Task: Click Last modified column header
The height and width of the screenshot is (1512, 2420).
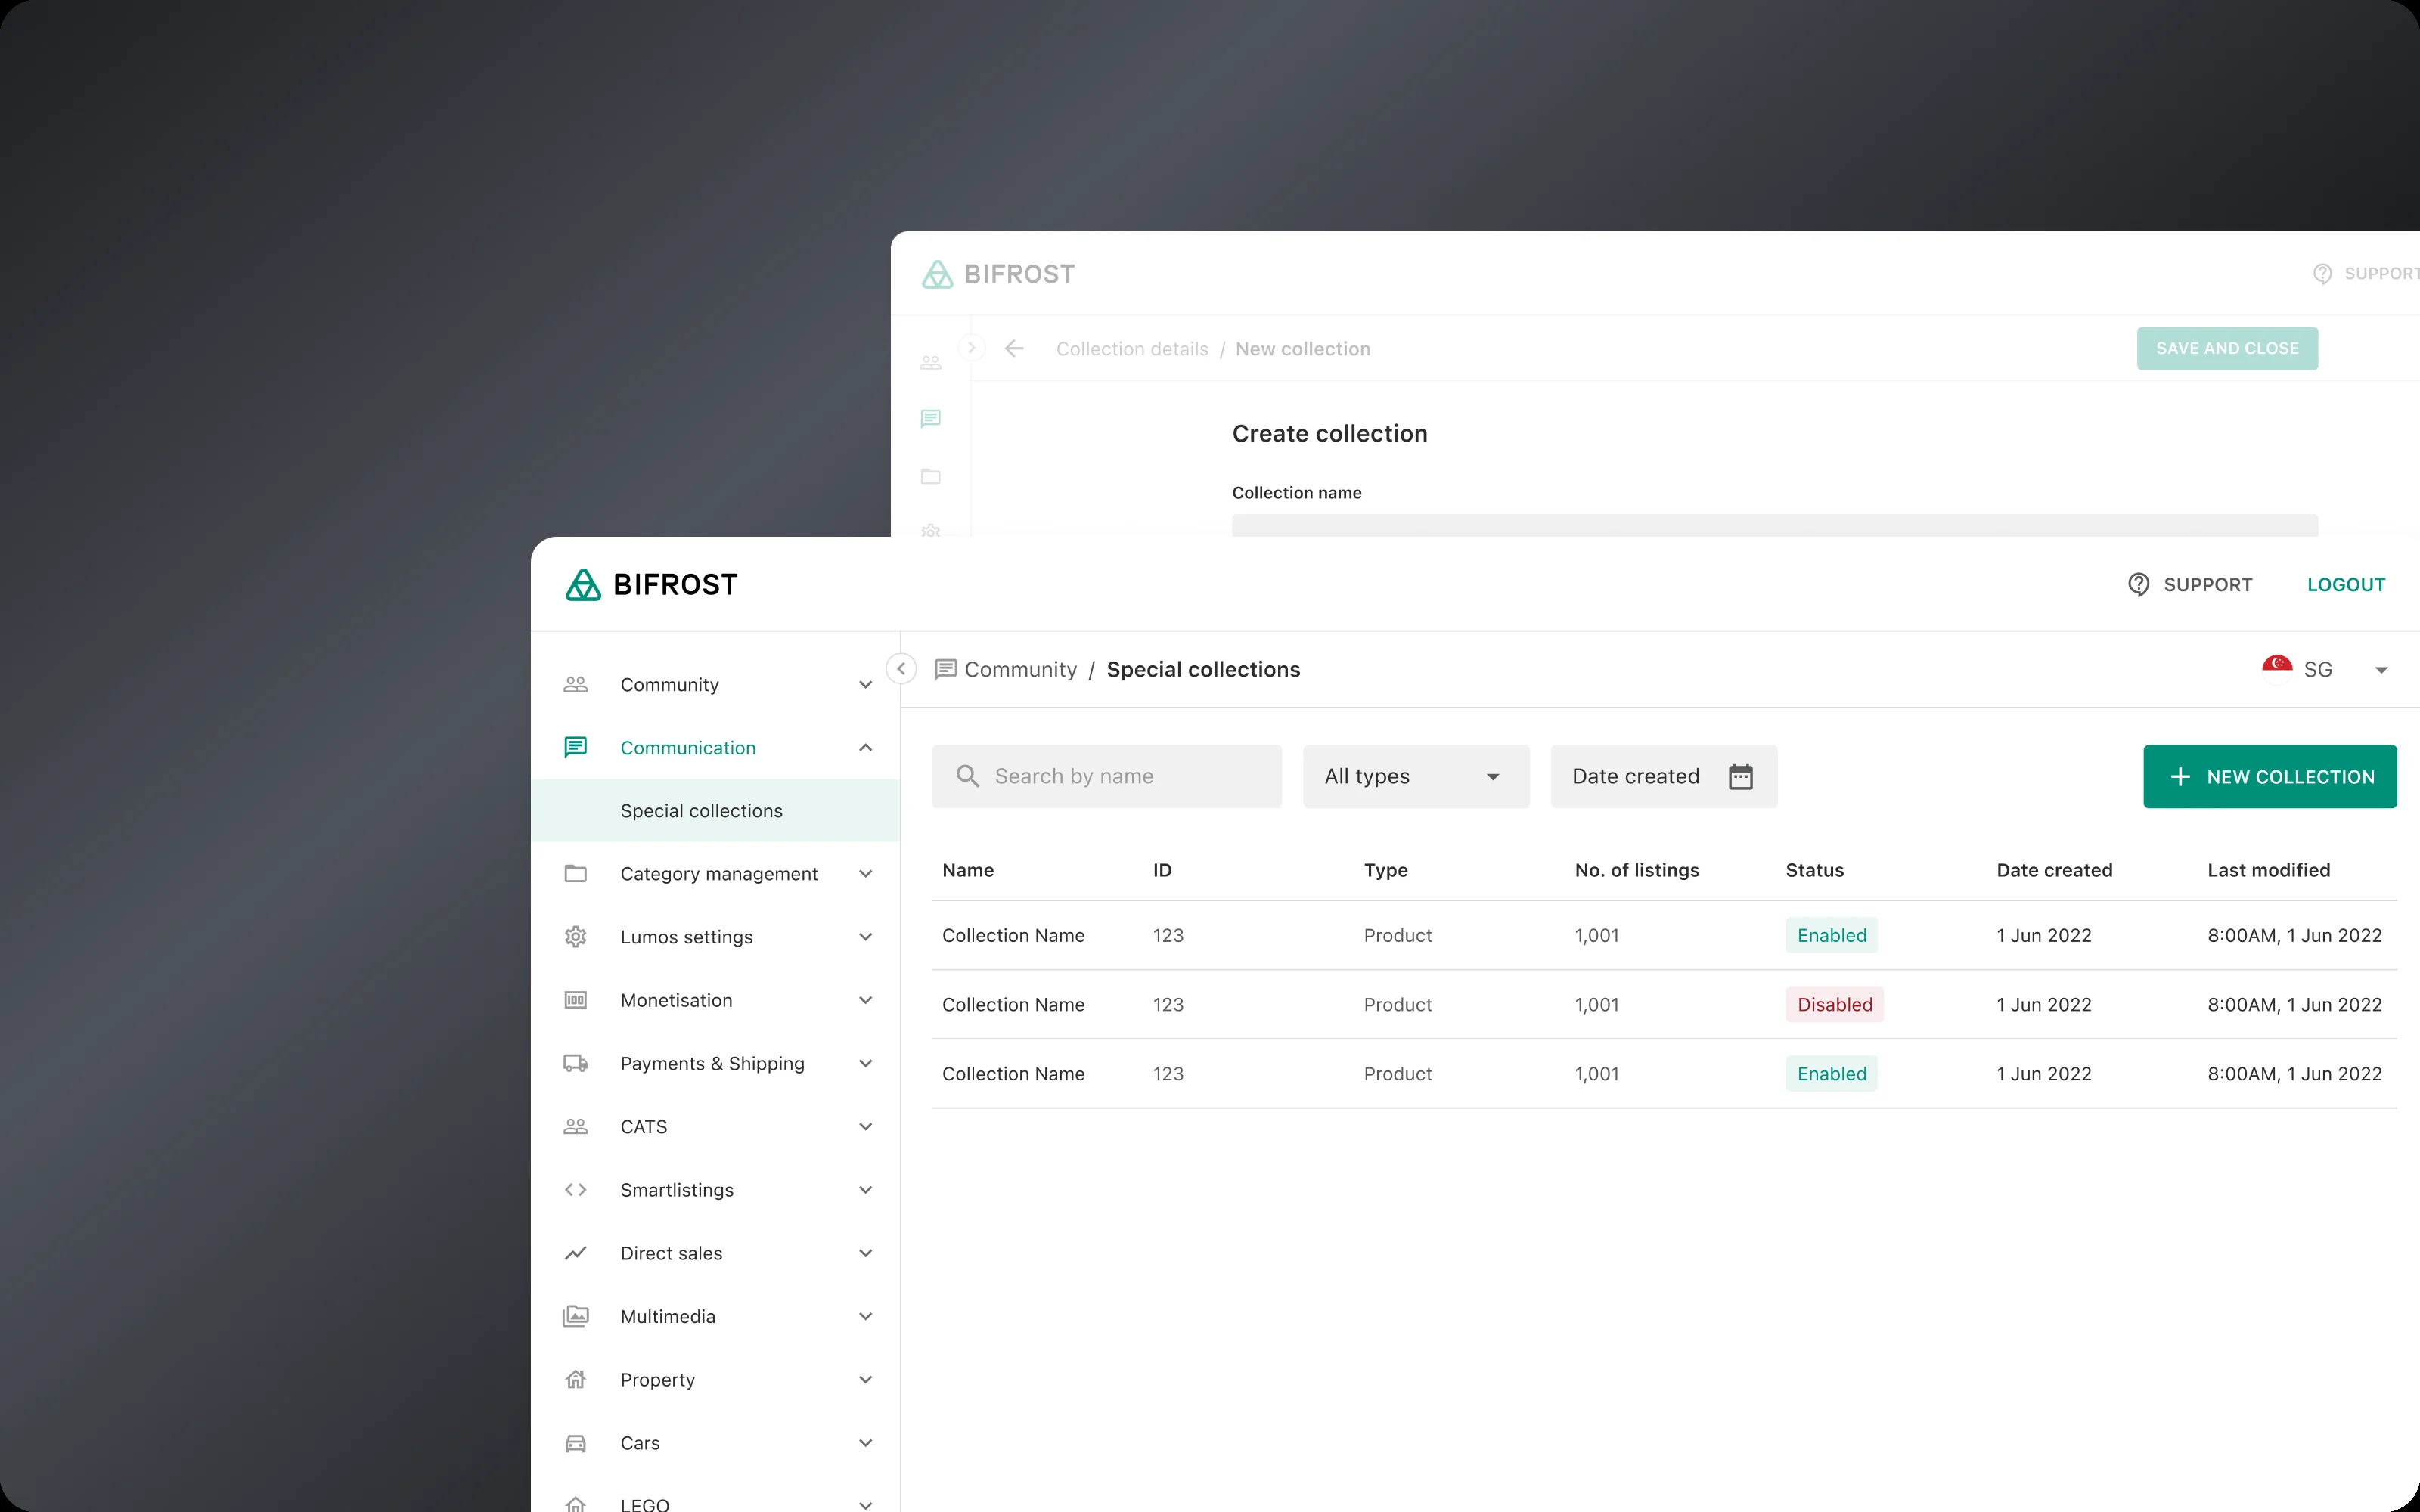Action: coord(2268,871)
